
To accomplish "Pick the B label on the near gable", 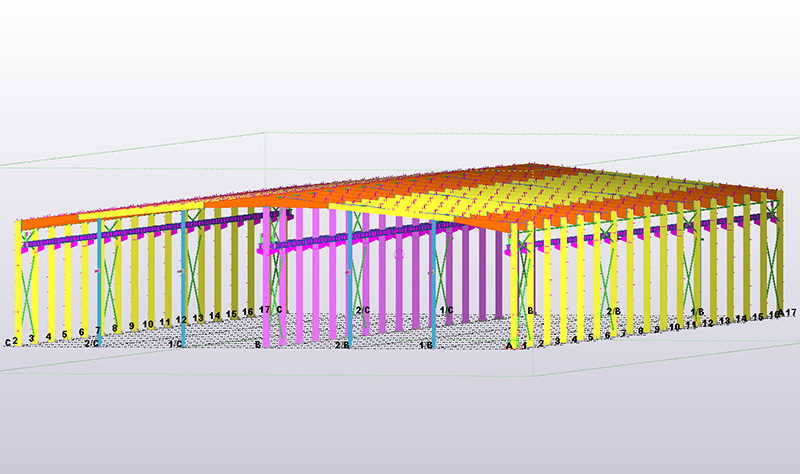I will pyautogui.click(x=258, y=345).
